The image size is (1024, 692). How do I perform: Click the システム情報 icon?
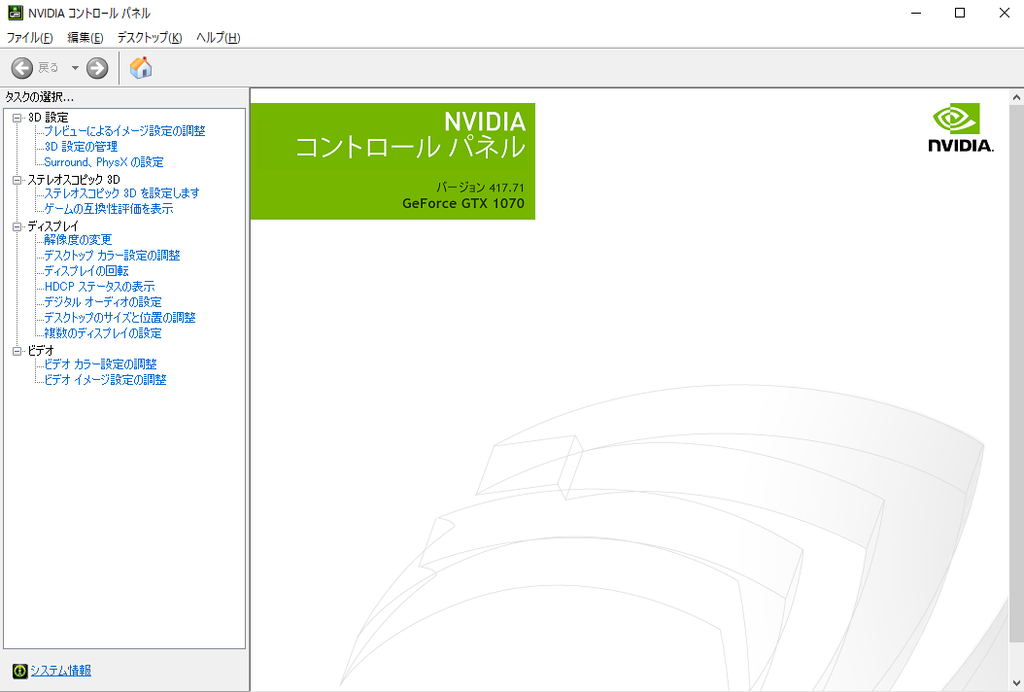(x=20, y=670)
